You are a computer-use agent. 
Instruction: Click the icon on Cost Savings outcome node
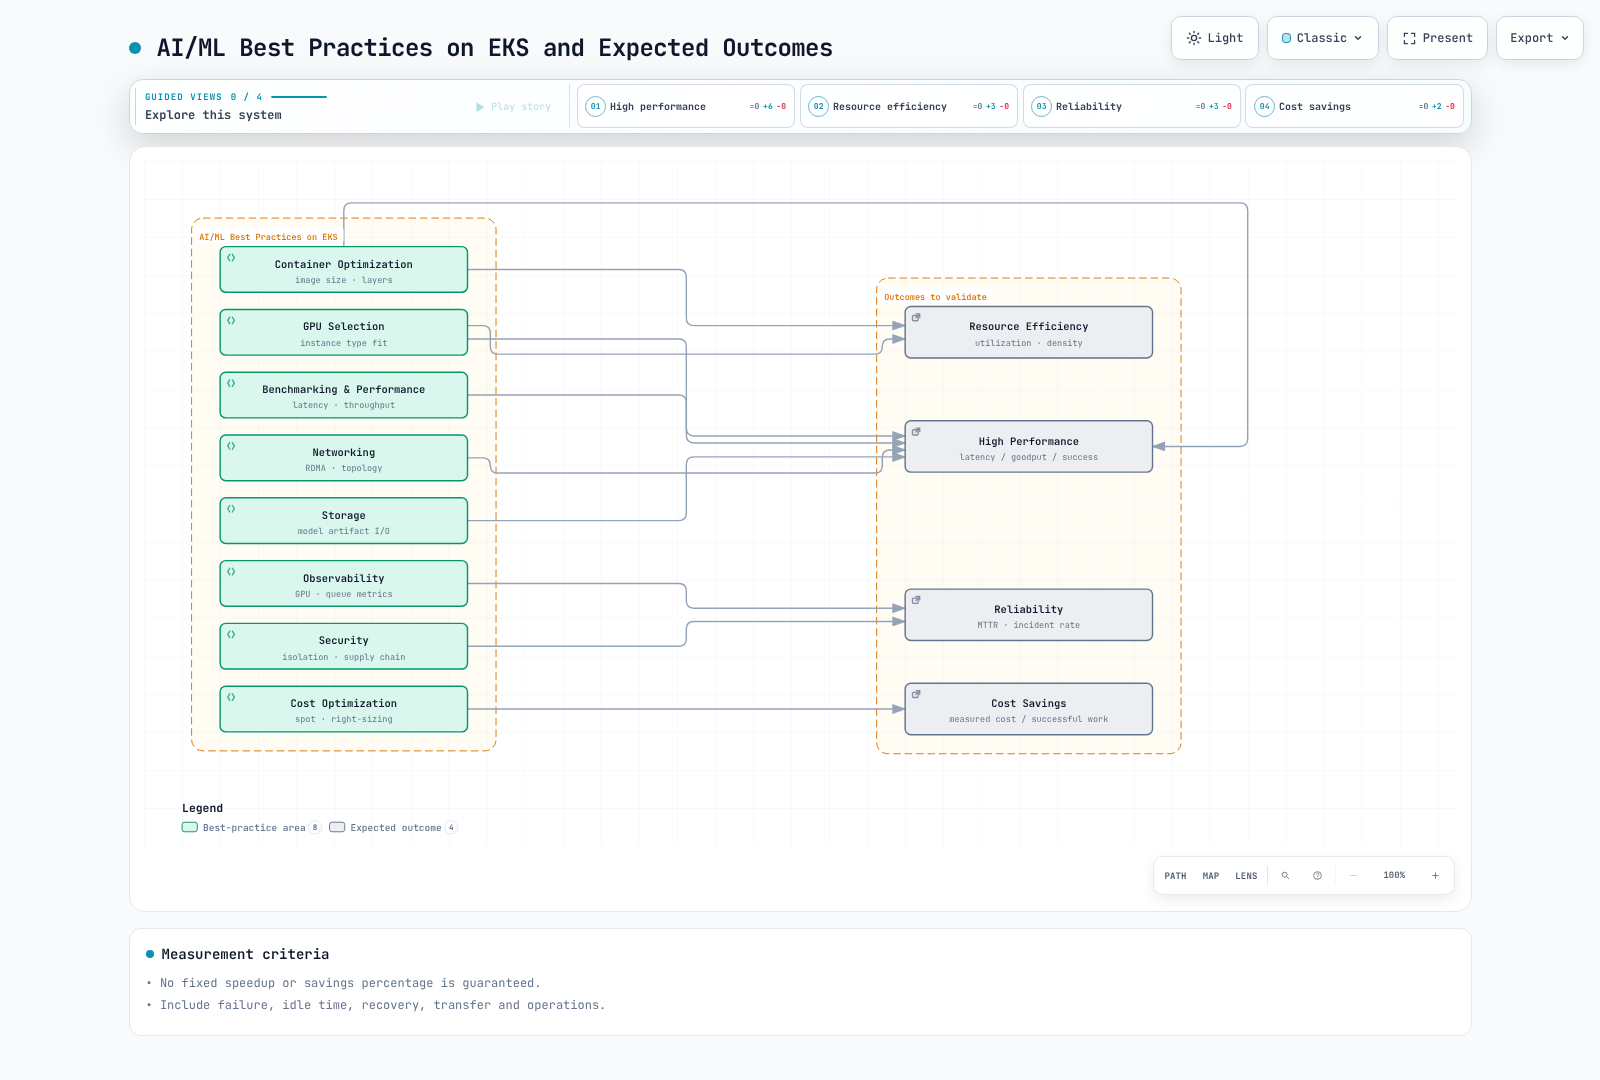pyautogui.click(x=916, y=694)
